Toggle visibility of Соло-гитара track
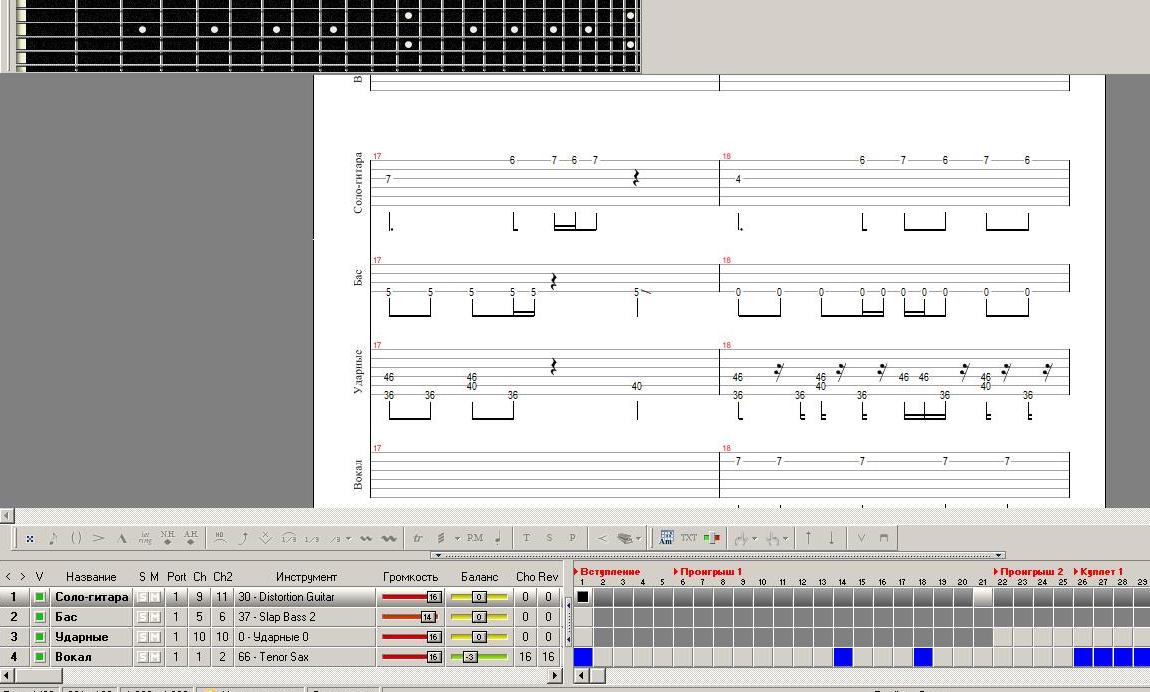 coord(40,597)
